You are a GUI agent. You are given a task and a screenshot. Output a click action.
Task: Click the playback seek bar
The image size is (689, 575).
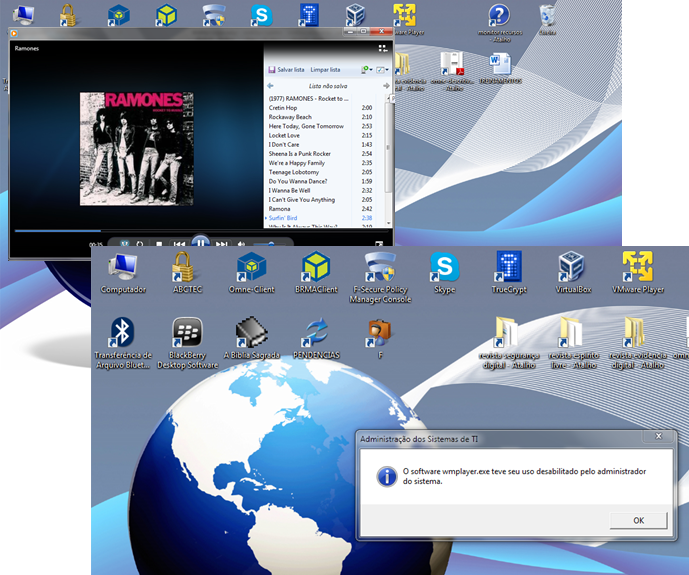pyautogui.click(x=201, y=230)
